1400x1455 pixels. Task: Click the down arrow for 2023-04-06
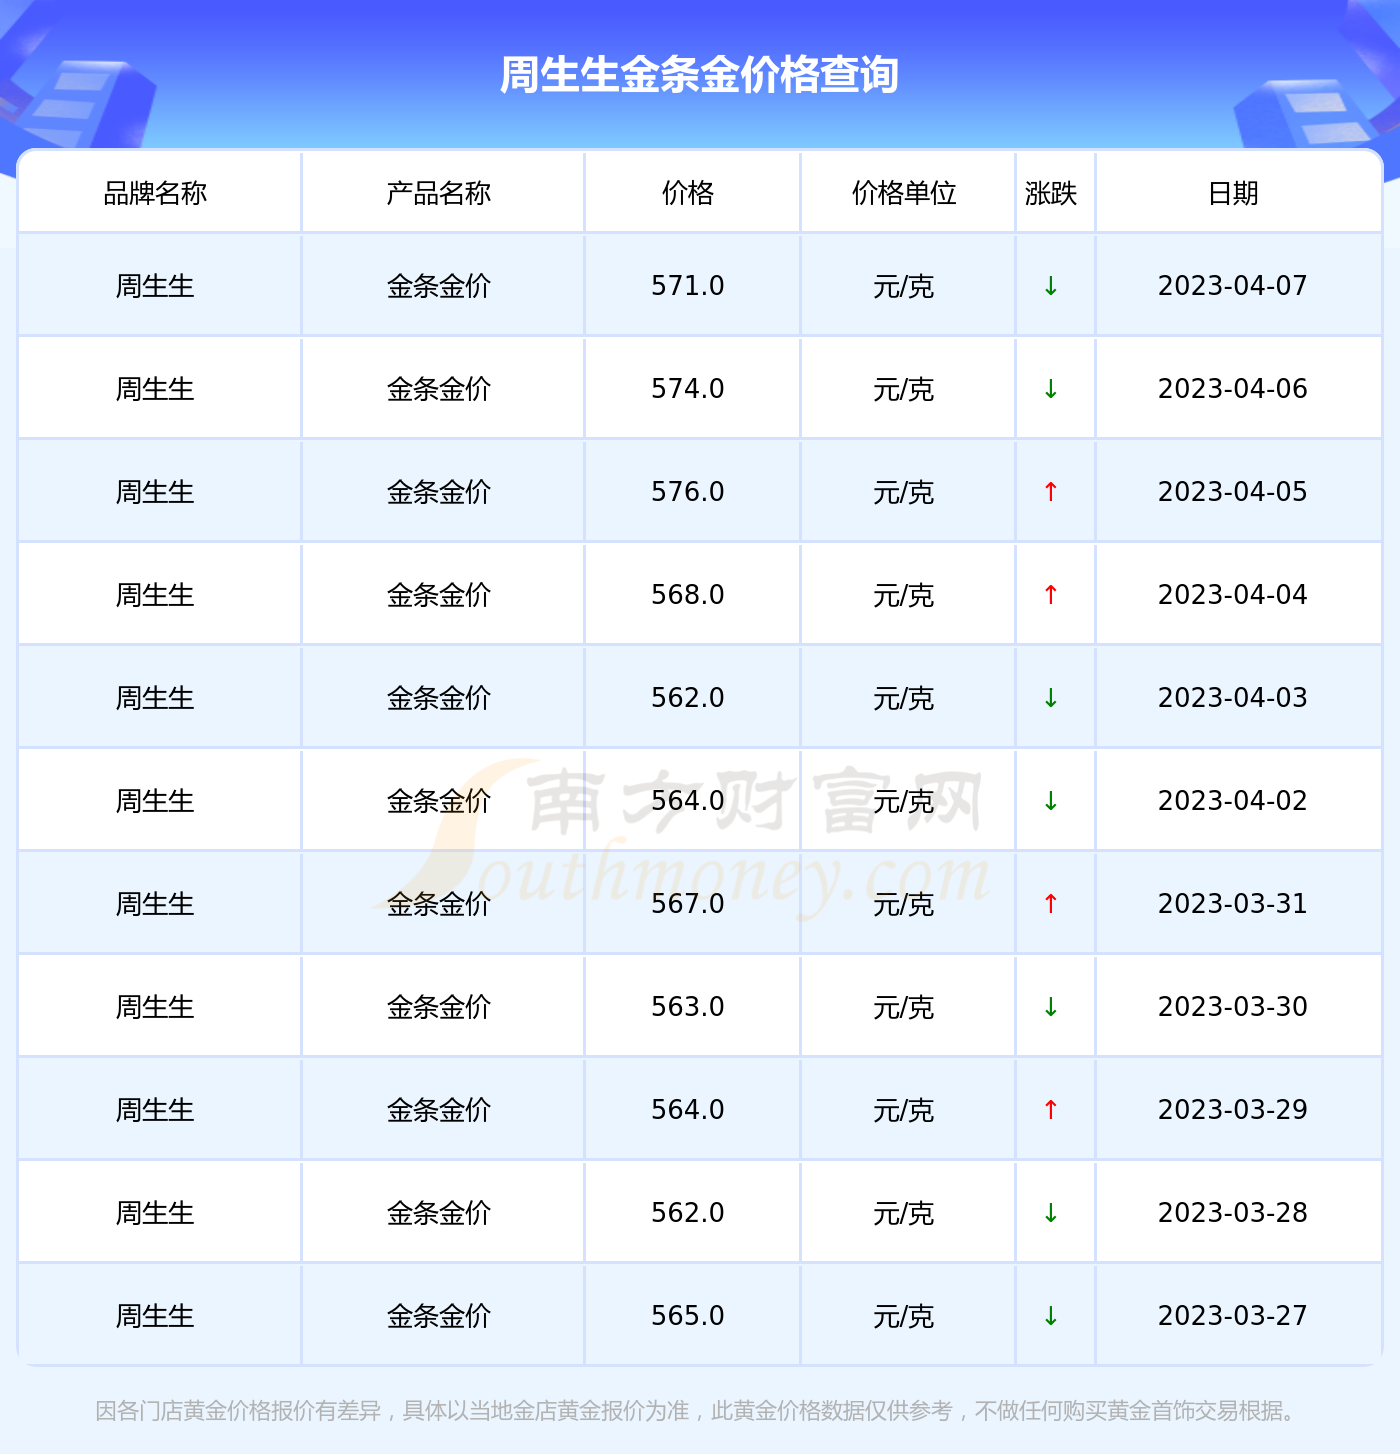click(1051, 389)
